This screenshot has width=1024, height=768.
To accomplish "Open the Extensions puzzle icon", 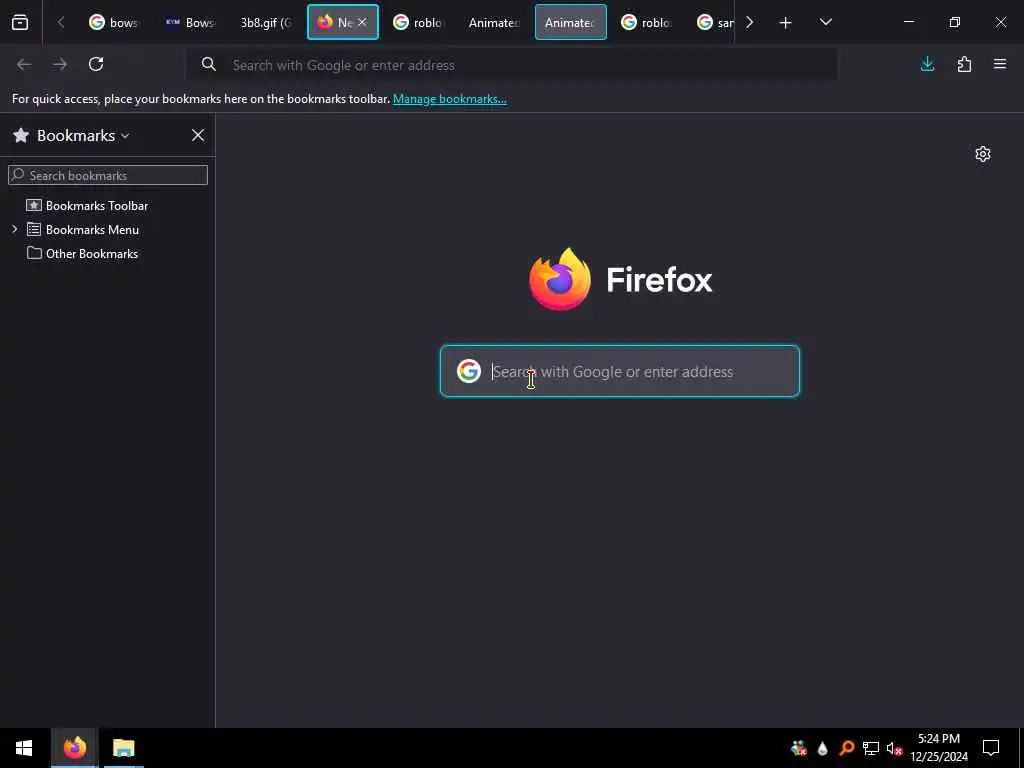I will (964, 64).
